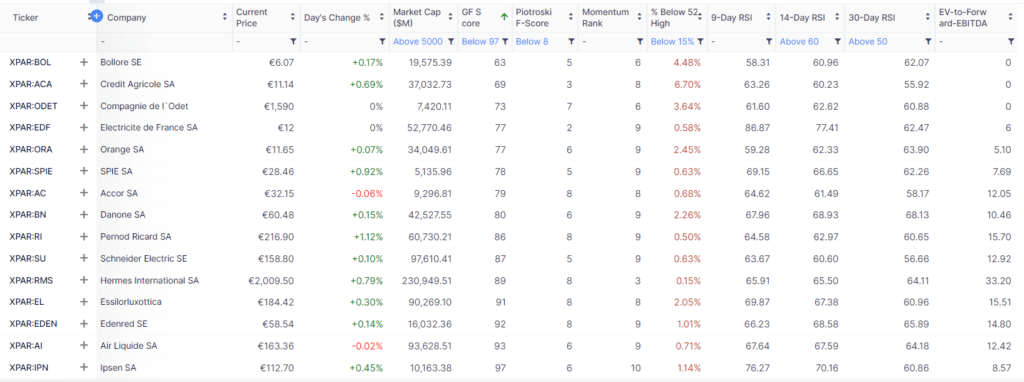Click the blue add column plus icon
Viewport: 1024px width, 382px height.
coord(97,15)
